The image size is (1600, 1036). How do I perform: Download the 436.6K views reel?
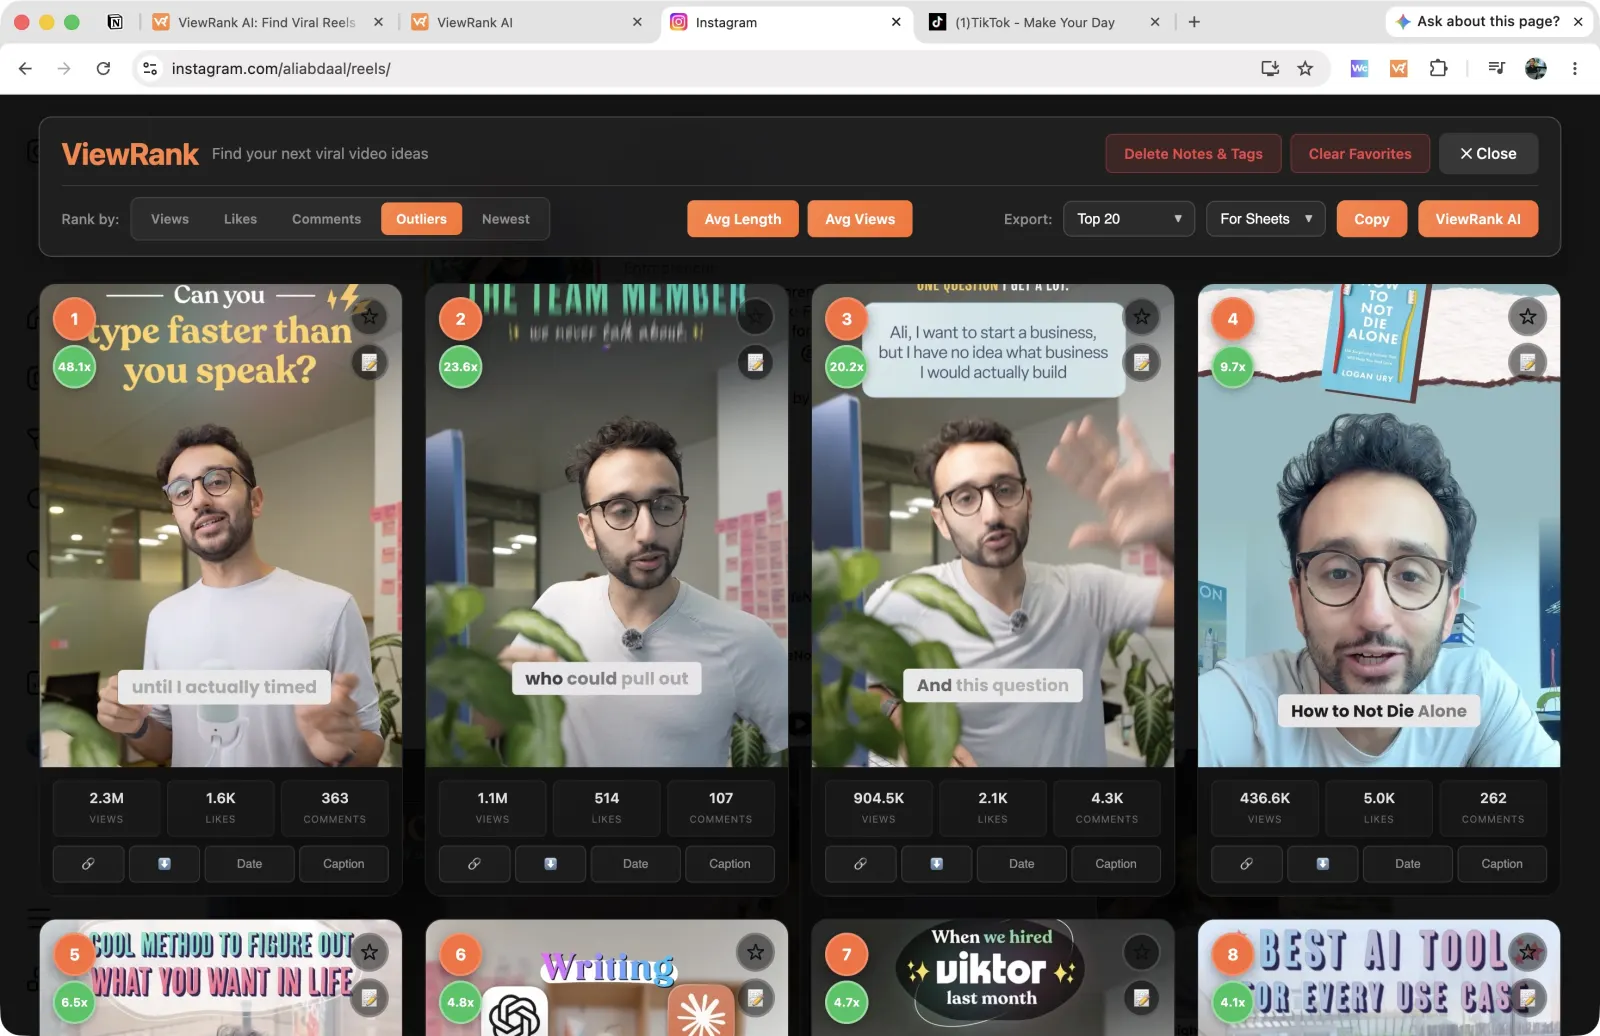pos(1323,864)
